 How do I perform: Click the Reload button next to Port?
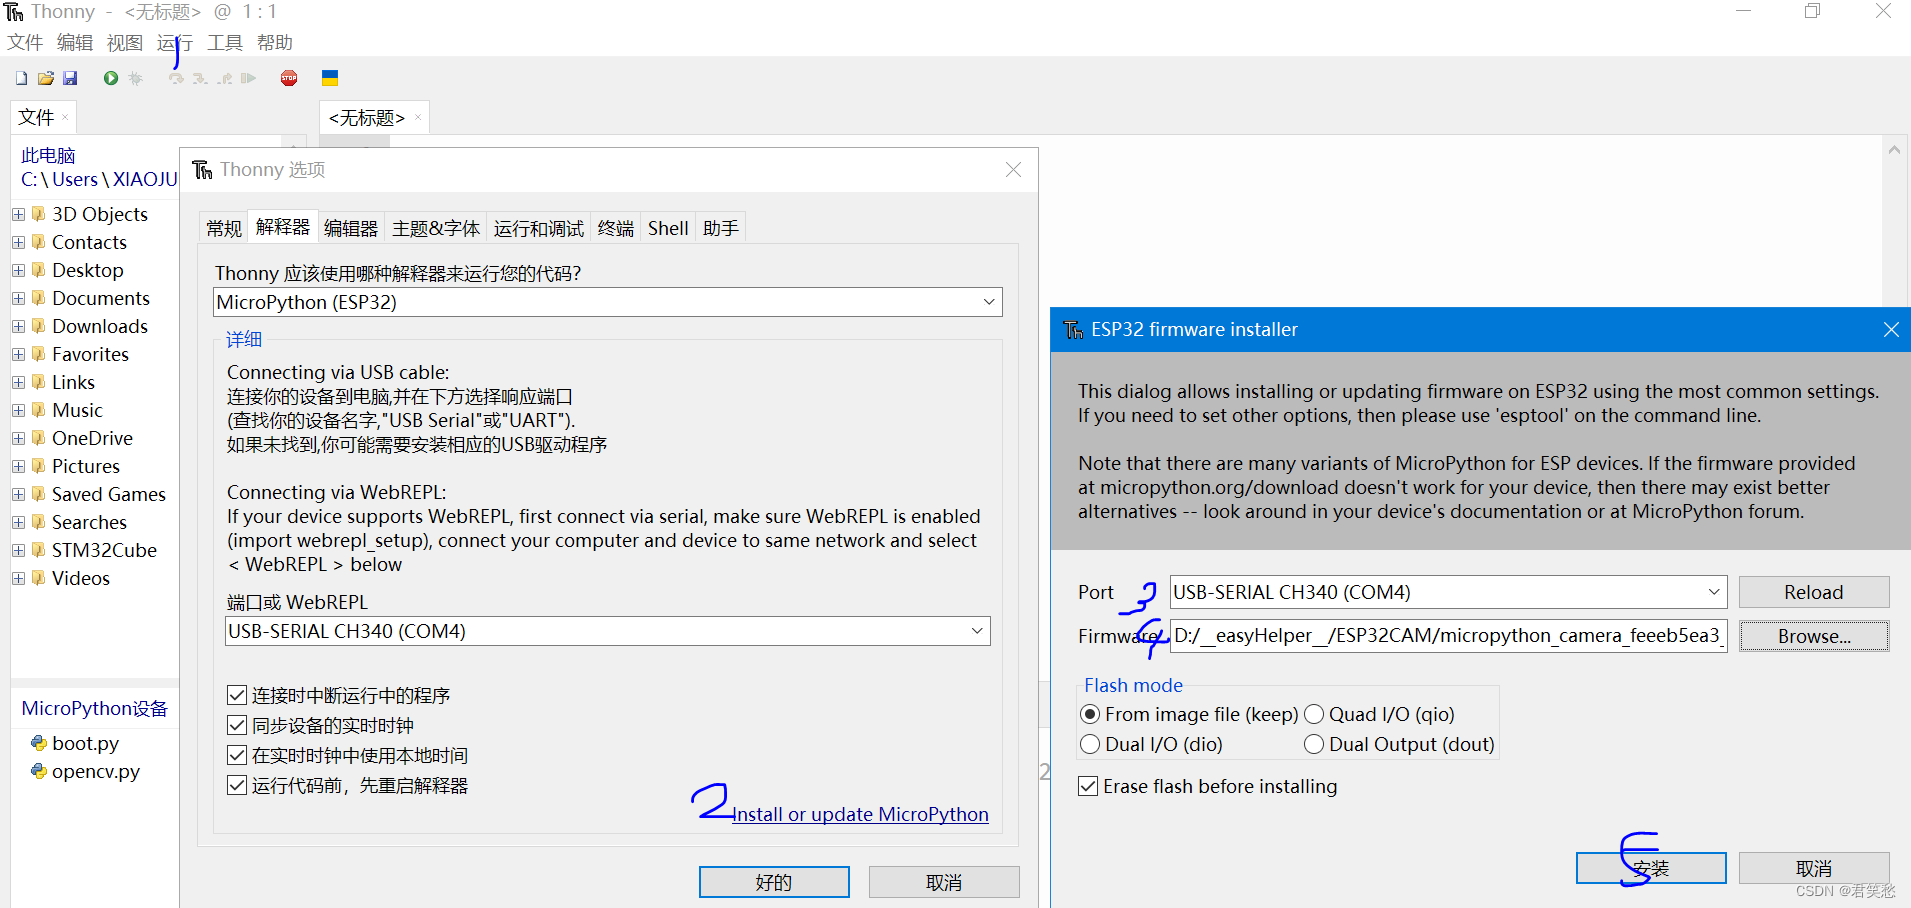point(1814,592)
